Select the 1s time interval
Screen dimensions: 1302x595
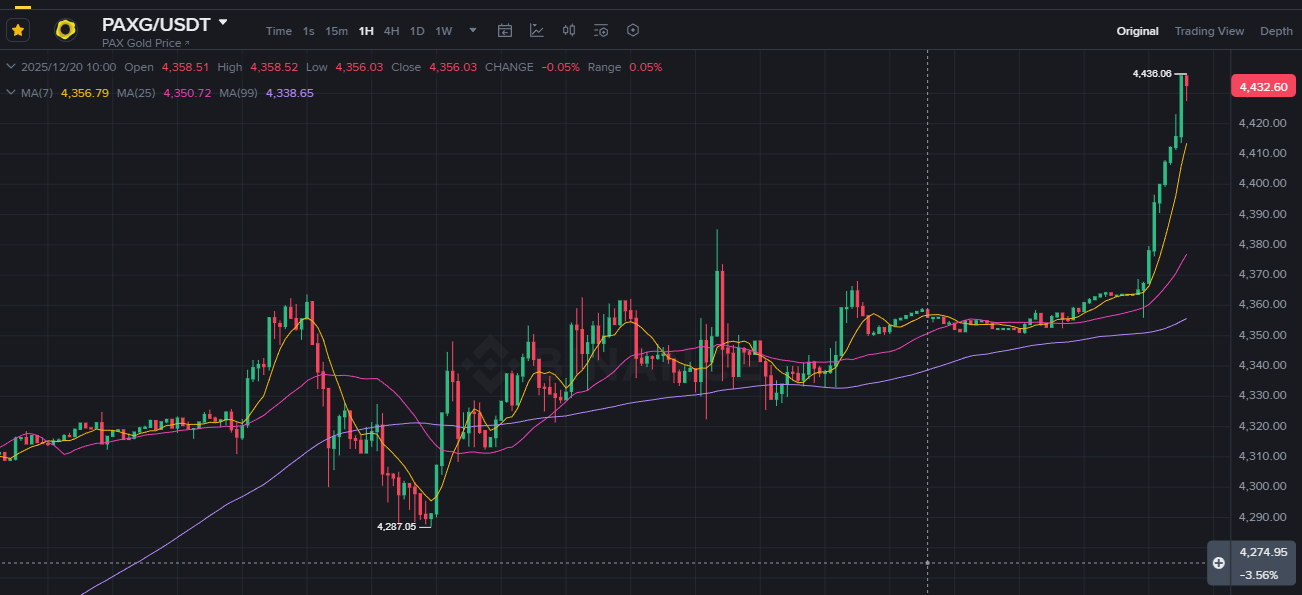click(x=309, y=31)
